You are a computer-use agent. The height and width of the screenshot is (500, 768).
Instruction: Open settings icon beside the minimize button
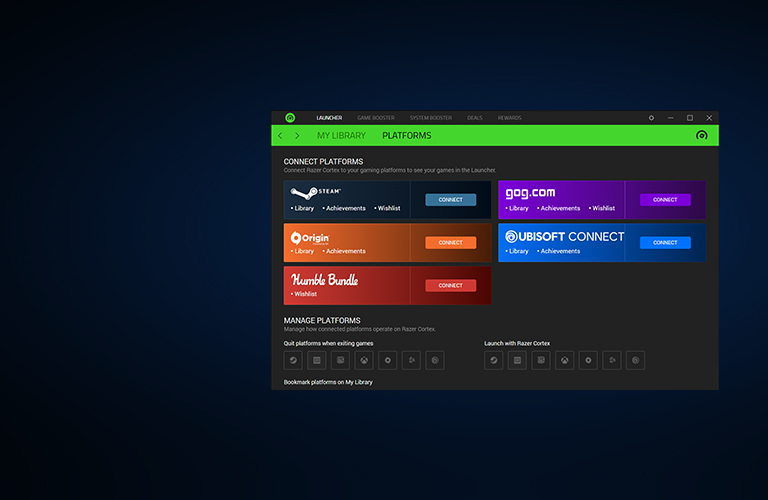pyautogui.click(x=651, y=118)
